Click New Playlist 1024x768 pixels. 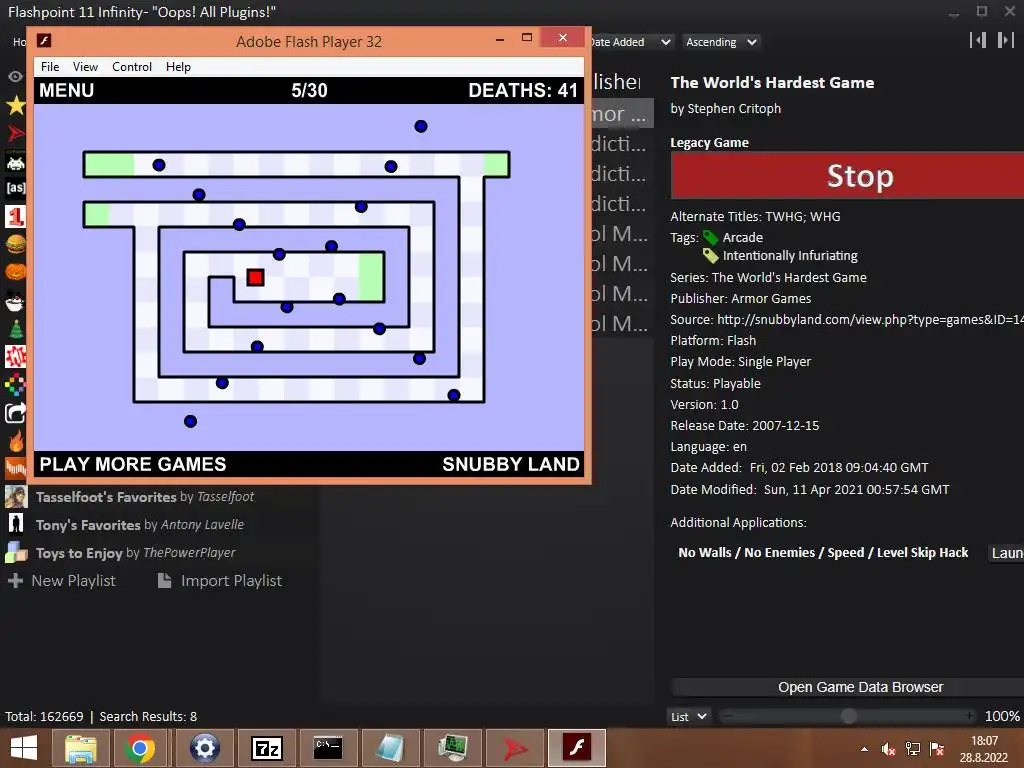pos(61,581)
